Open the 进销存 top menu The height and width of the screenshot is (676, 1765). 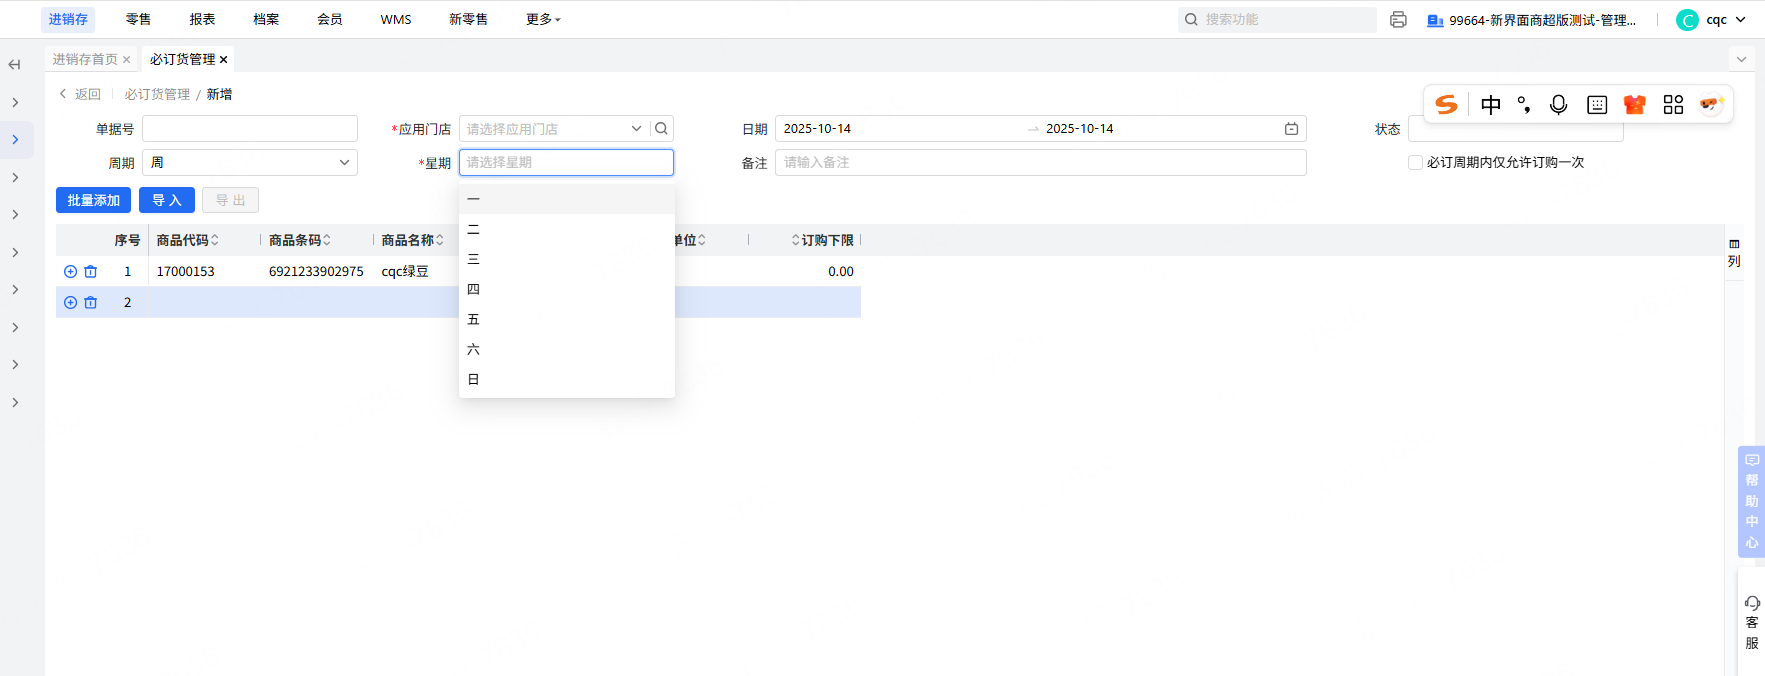[68, 19]
